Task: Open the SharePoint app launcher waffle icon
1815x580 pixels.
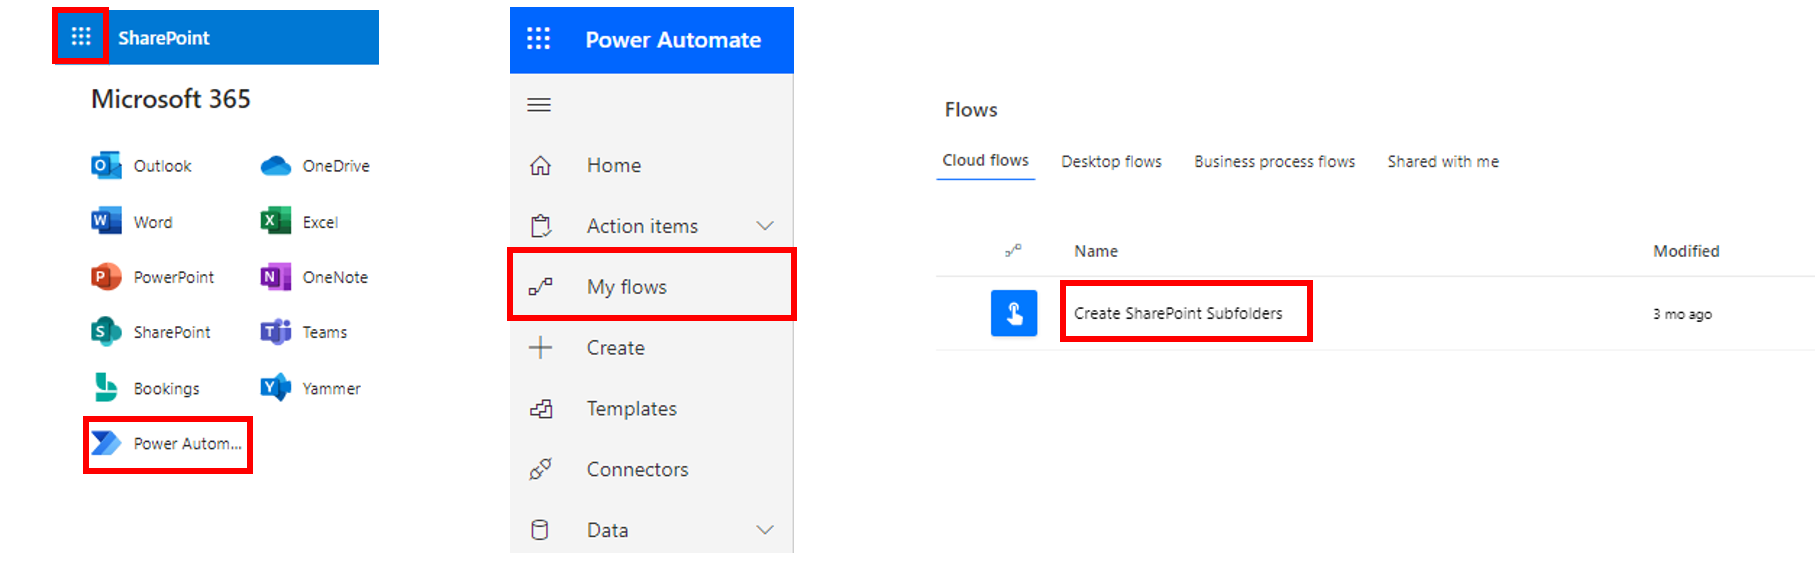Action: click(x=81, y=37)
